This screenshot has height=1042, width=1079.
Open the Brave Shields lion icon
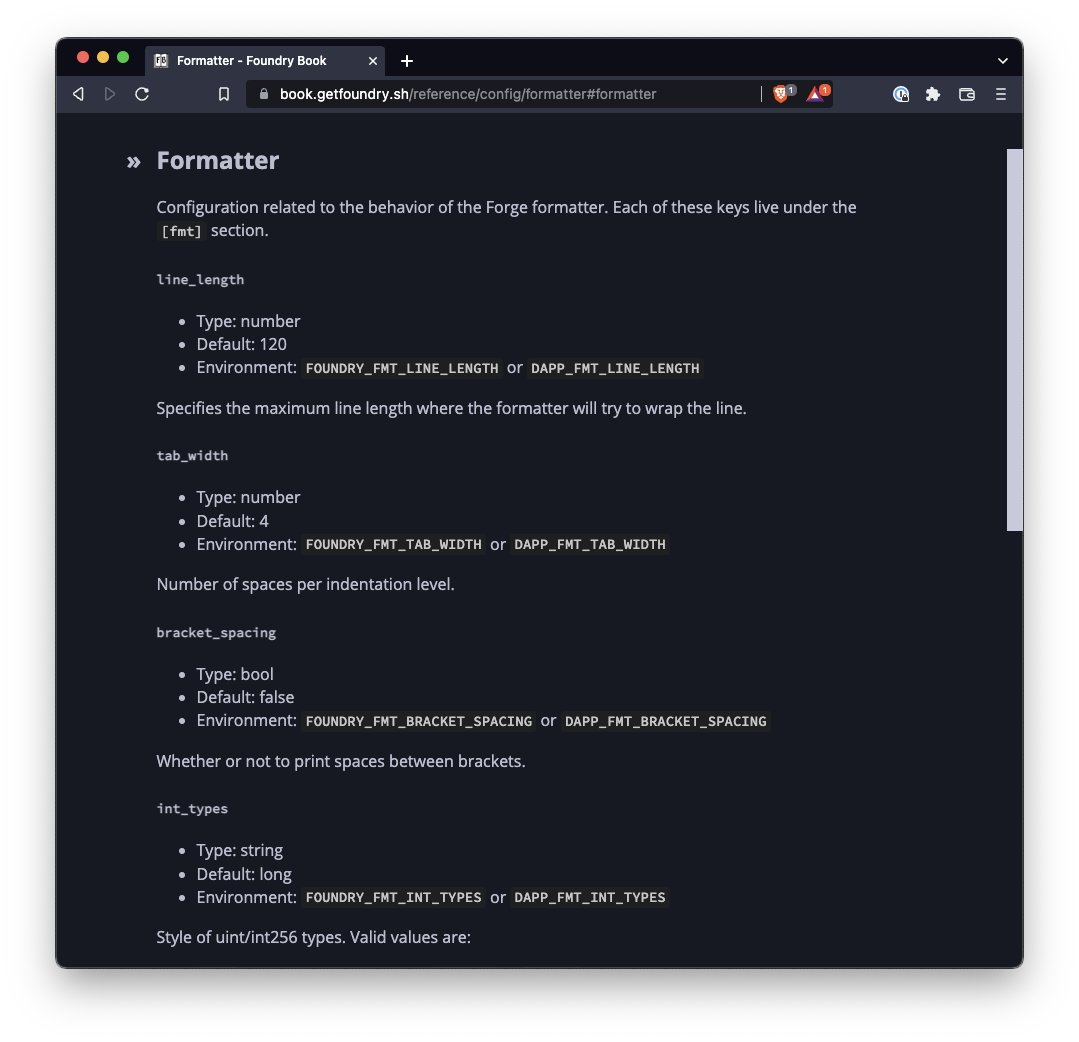tap(782, 94)
